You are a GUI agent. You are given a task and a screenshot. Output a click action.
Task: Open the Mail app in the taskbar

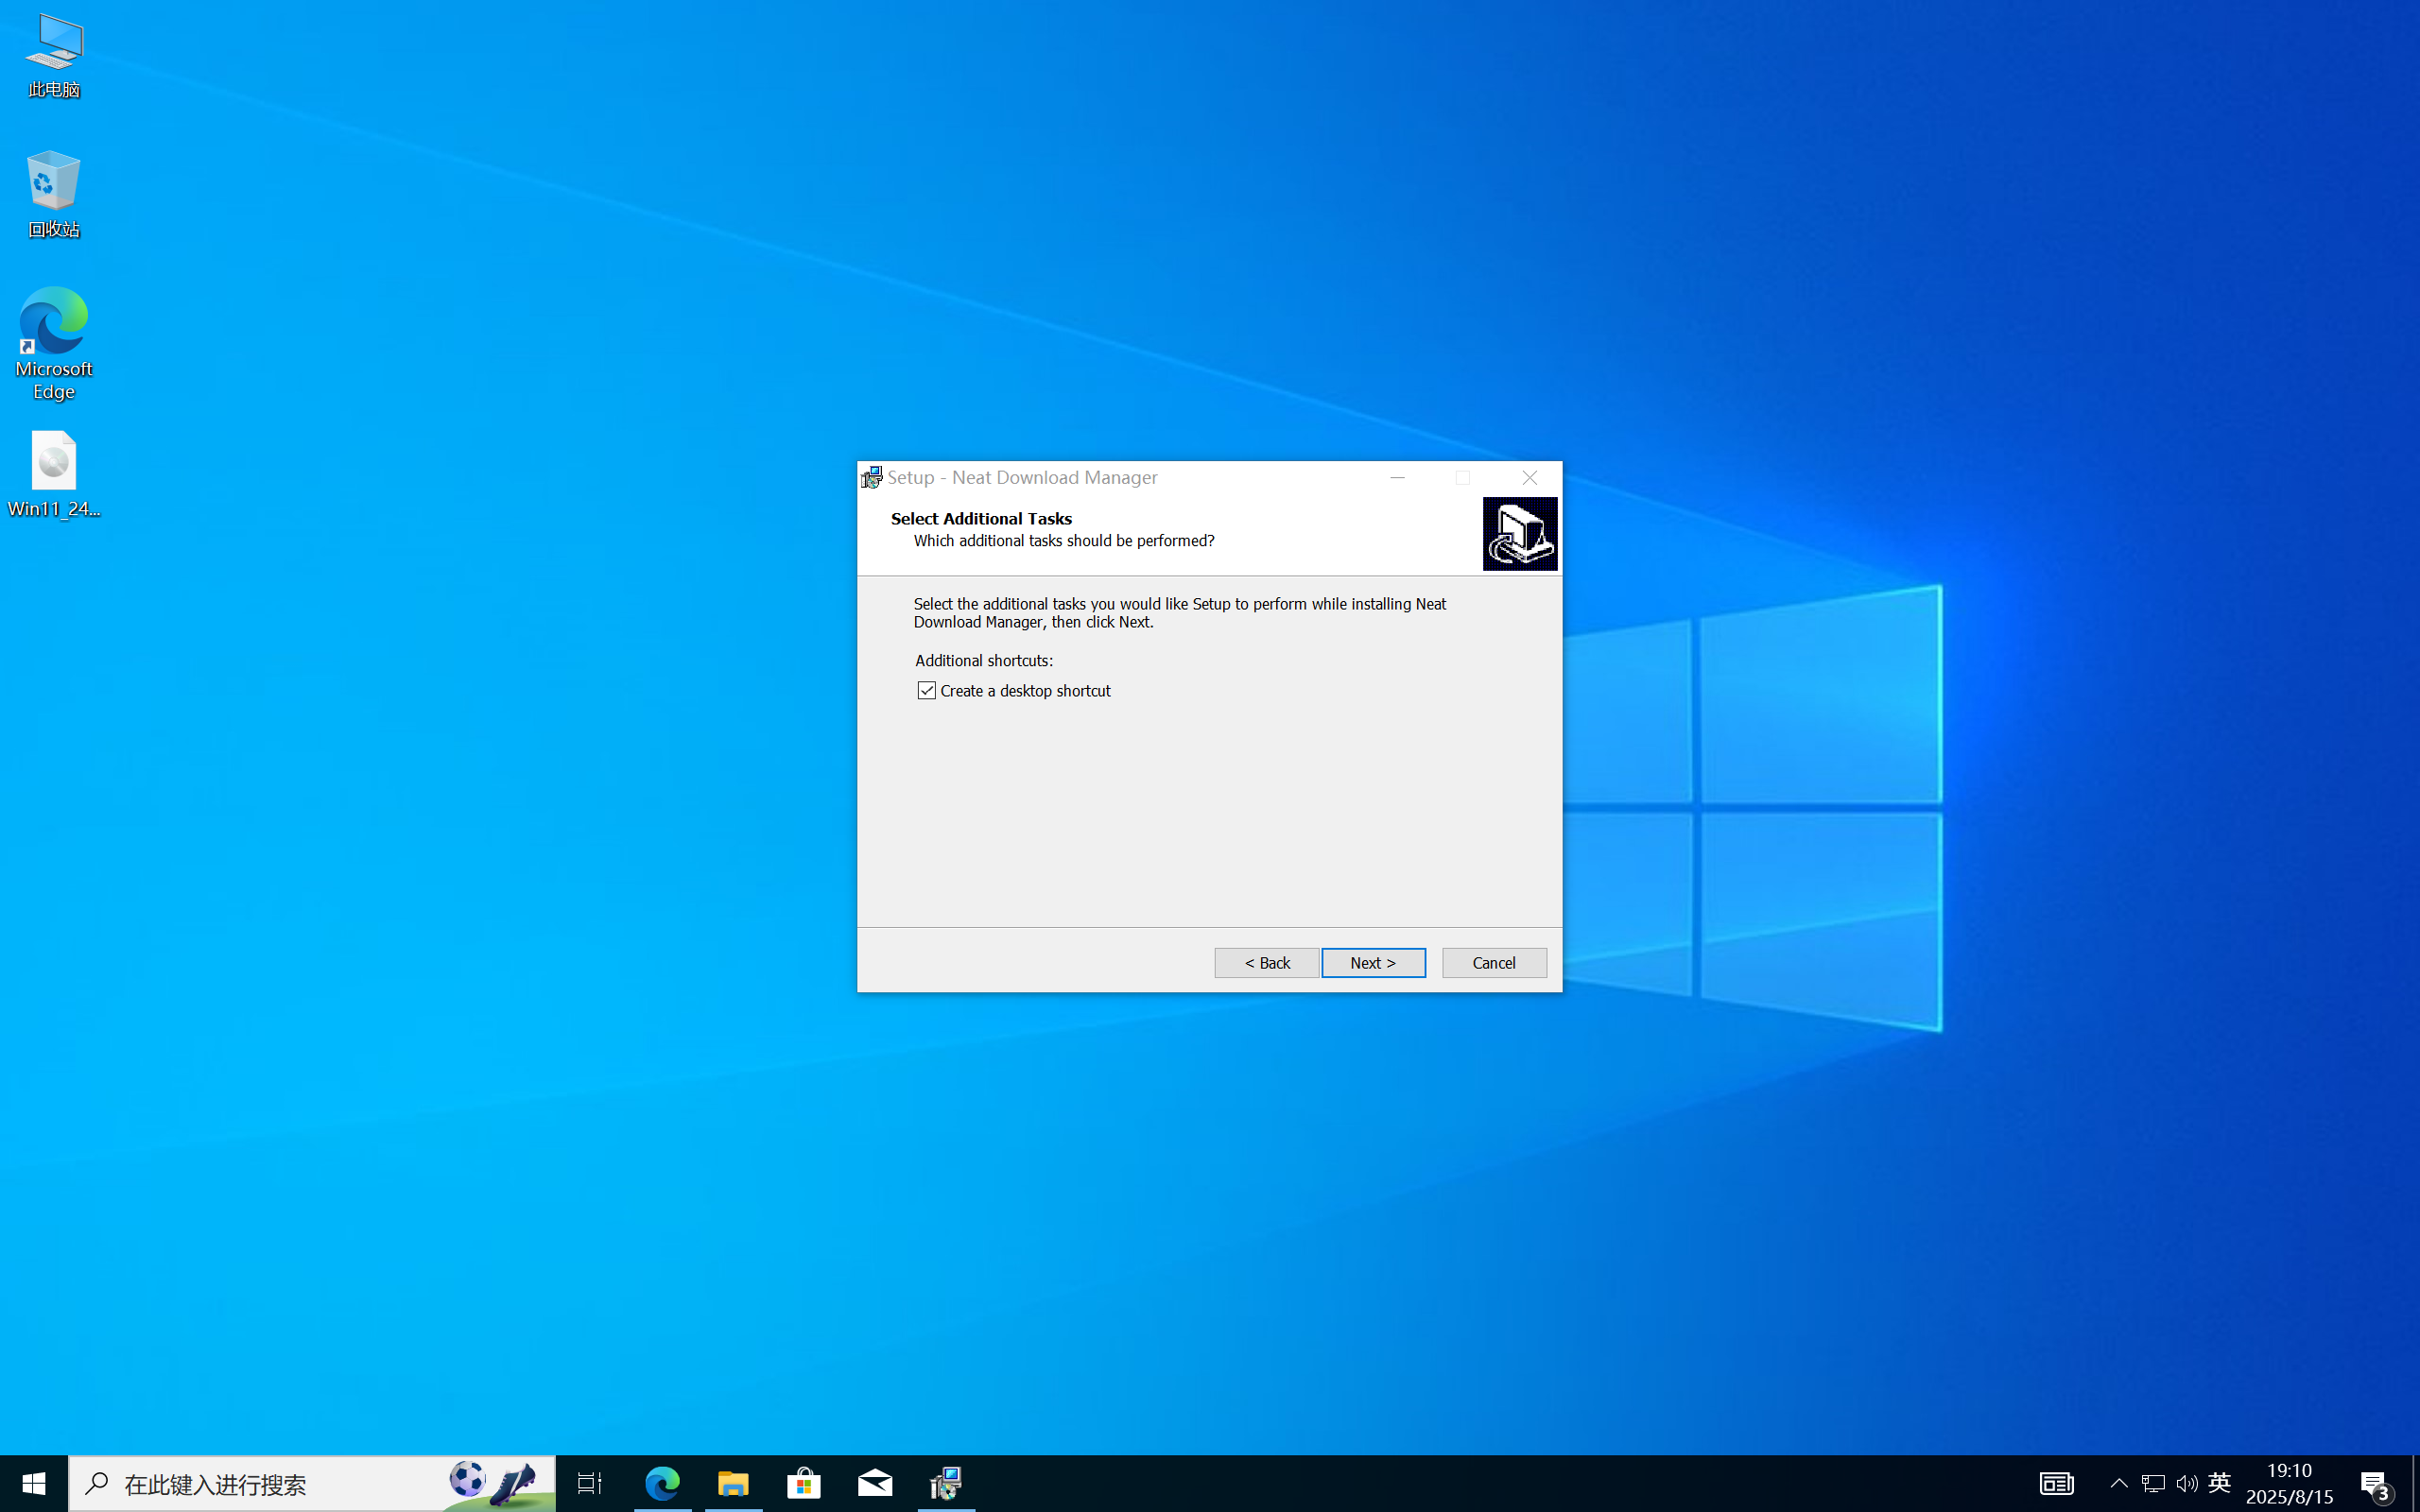click(x=875, y=1483)
